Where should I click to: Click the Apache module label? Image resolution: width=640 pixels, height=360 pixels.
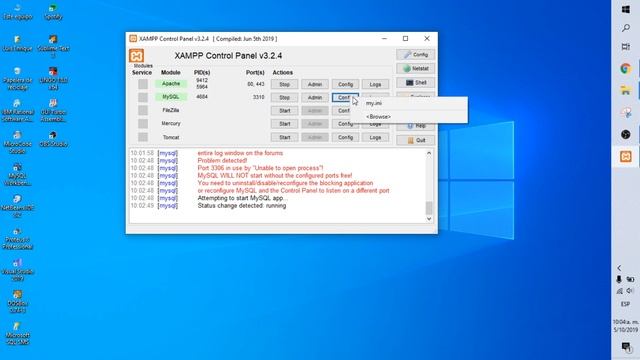click(x=171, y=84)
